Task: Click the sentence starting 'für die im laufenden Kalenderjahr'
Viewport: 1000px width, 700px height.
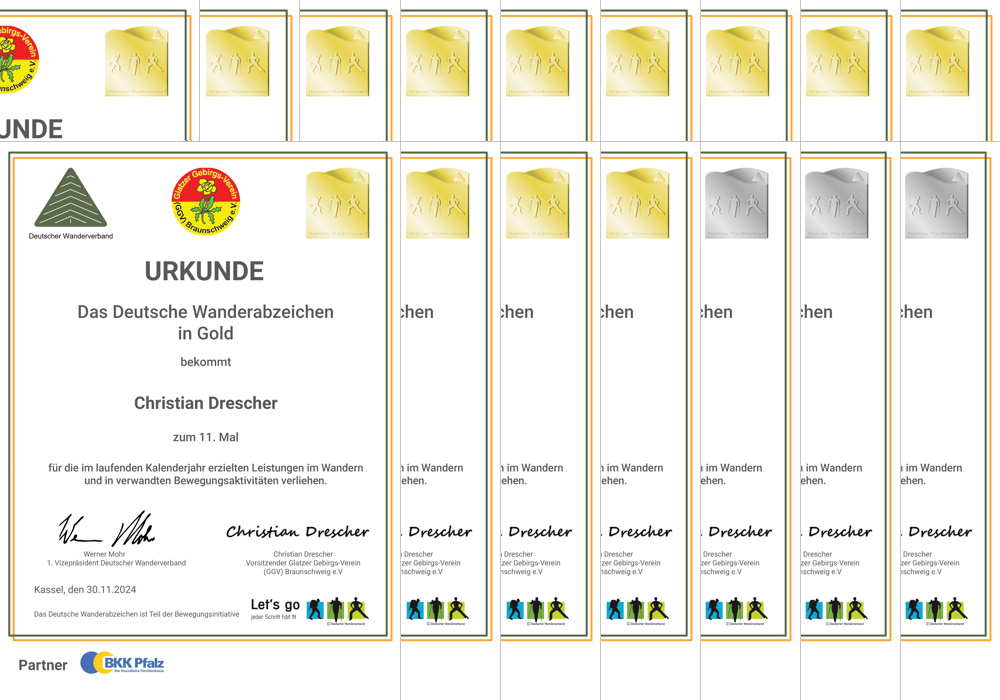Action: 205,474
